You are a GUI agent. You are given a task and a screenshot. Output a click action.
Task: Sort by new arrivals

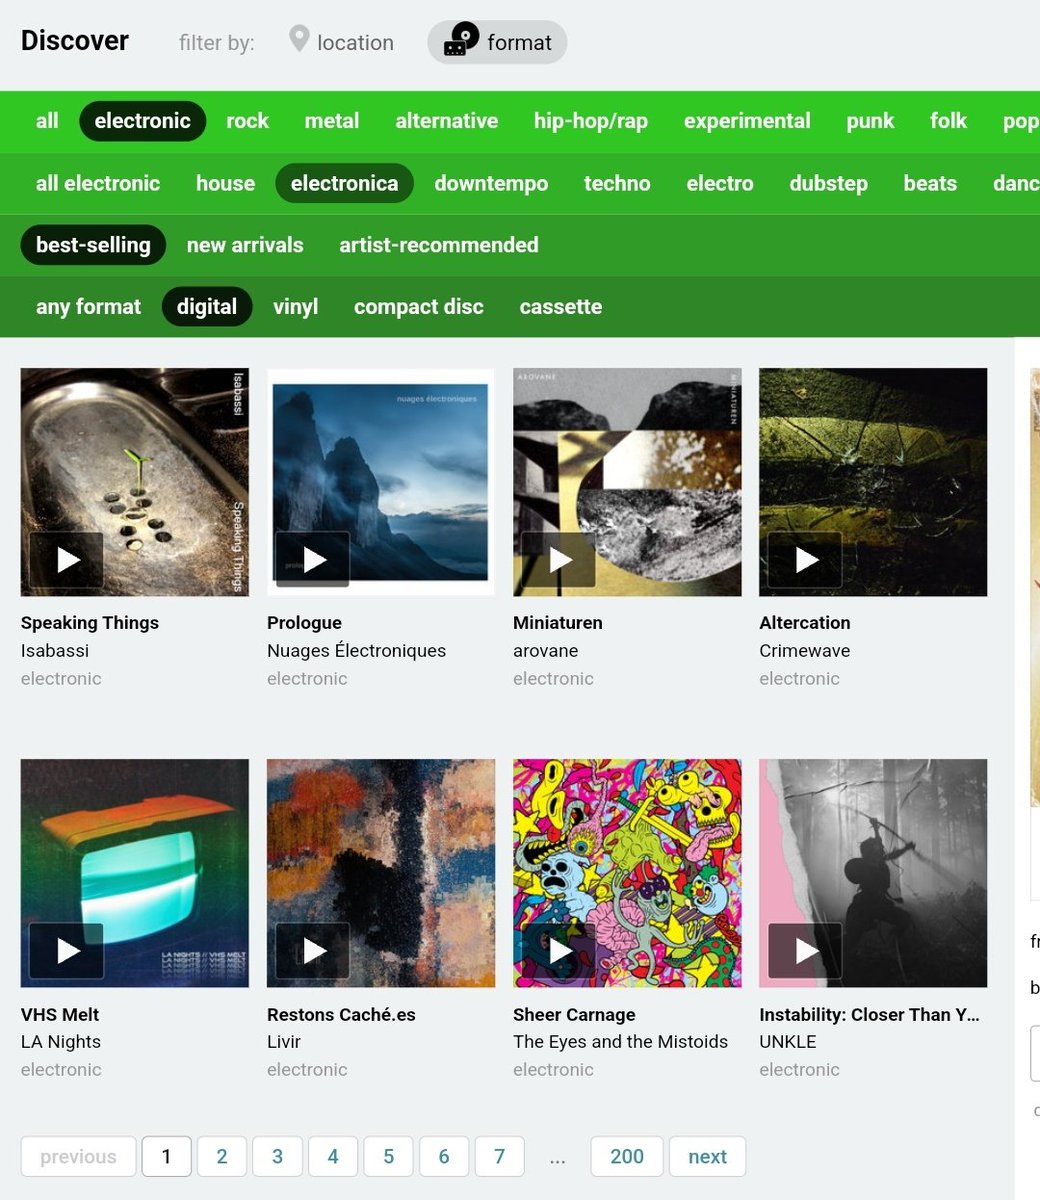[x=245, y=245]
